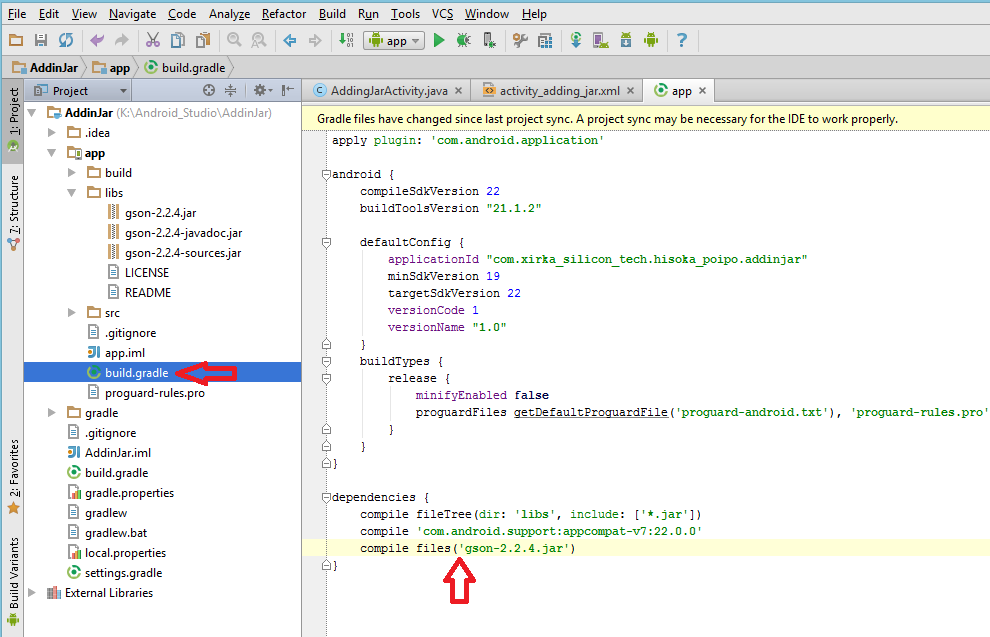Viewport: 990px width, 637px height.
Task: Select gson-2.2.4.jar in libs
Action: pos(160,213)
